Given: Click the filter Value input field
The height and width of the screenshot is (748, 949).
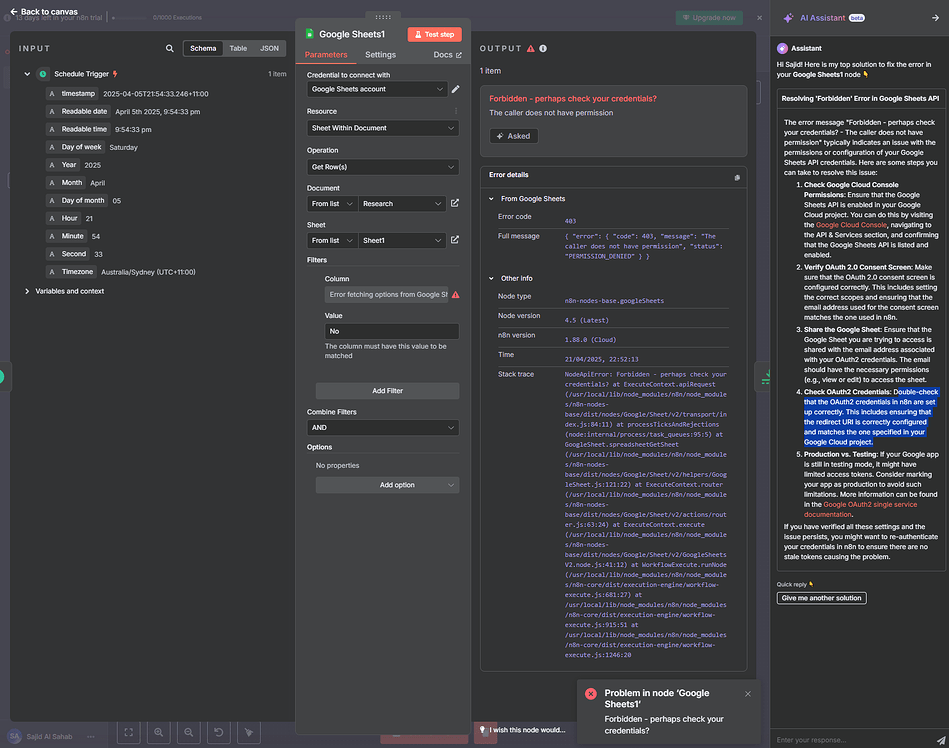Looking at the screenshot, I should point(391,331).
